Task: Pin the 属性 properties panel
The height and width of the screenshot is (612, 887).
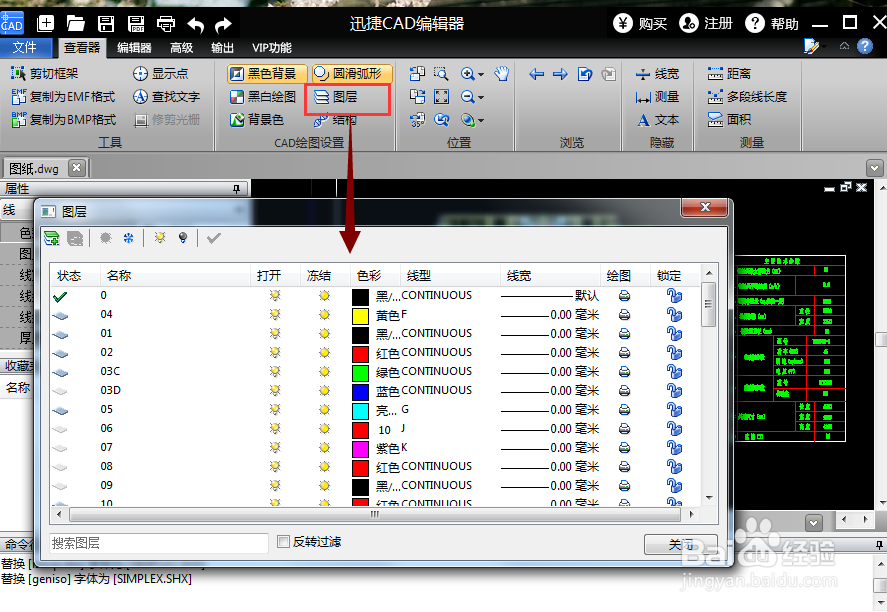Action: (236, 189)
